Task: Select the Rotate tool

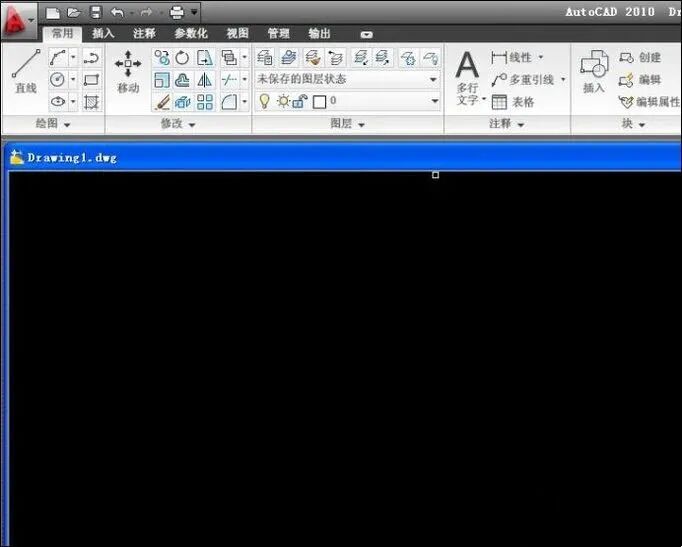Action: (x=182, y=57)
